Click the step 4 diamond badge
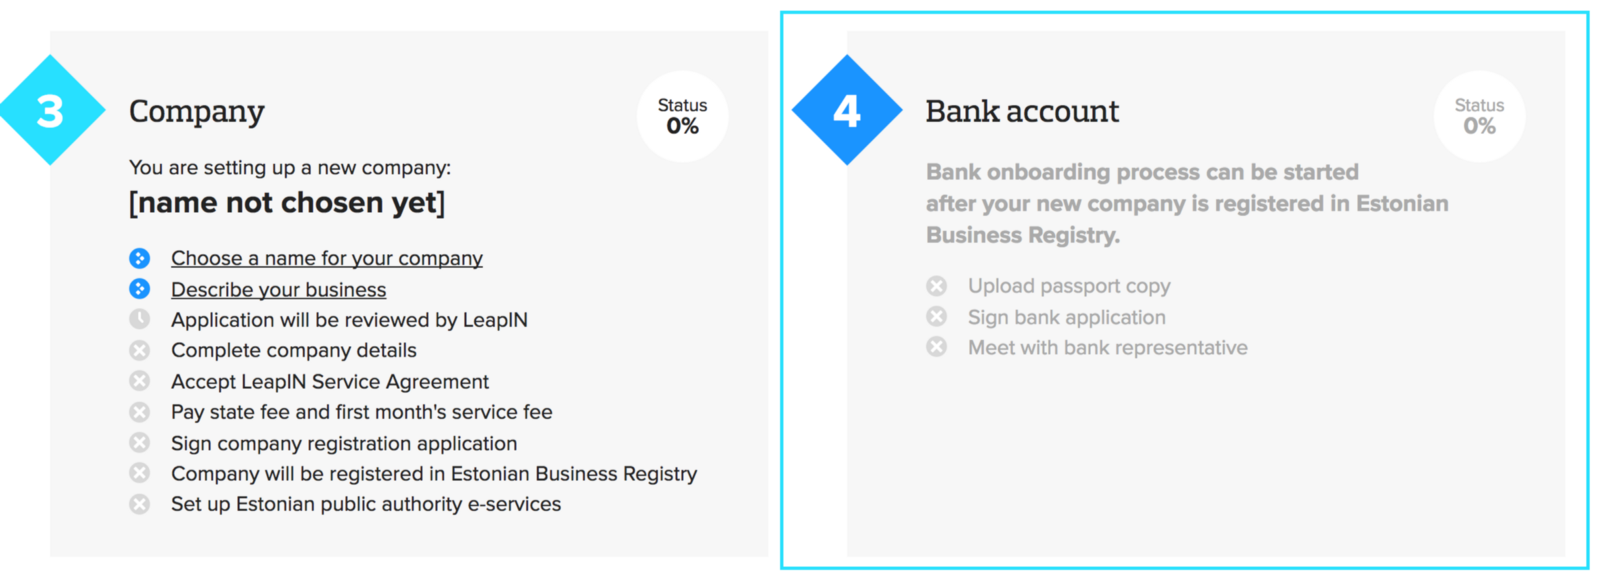 point(847,110)
